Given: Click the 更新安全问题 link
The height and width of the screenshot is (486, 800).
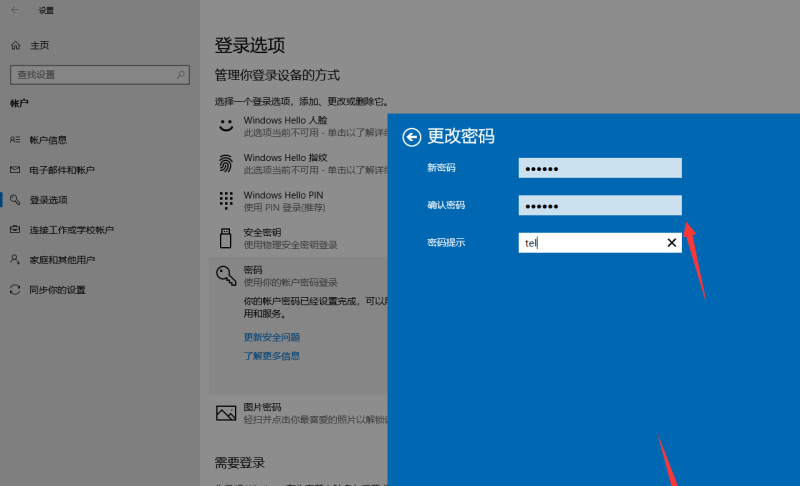Looking at the screenshot, I should [x=271, y=337].
